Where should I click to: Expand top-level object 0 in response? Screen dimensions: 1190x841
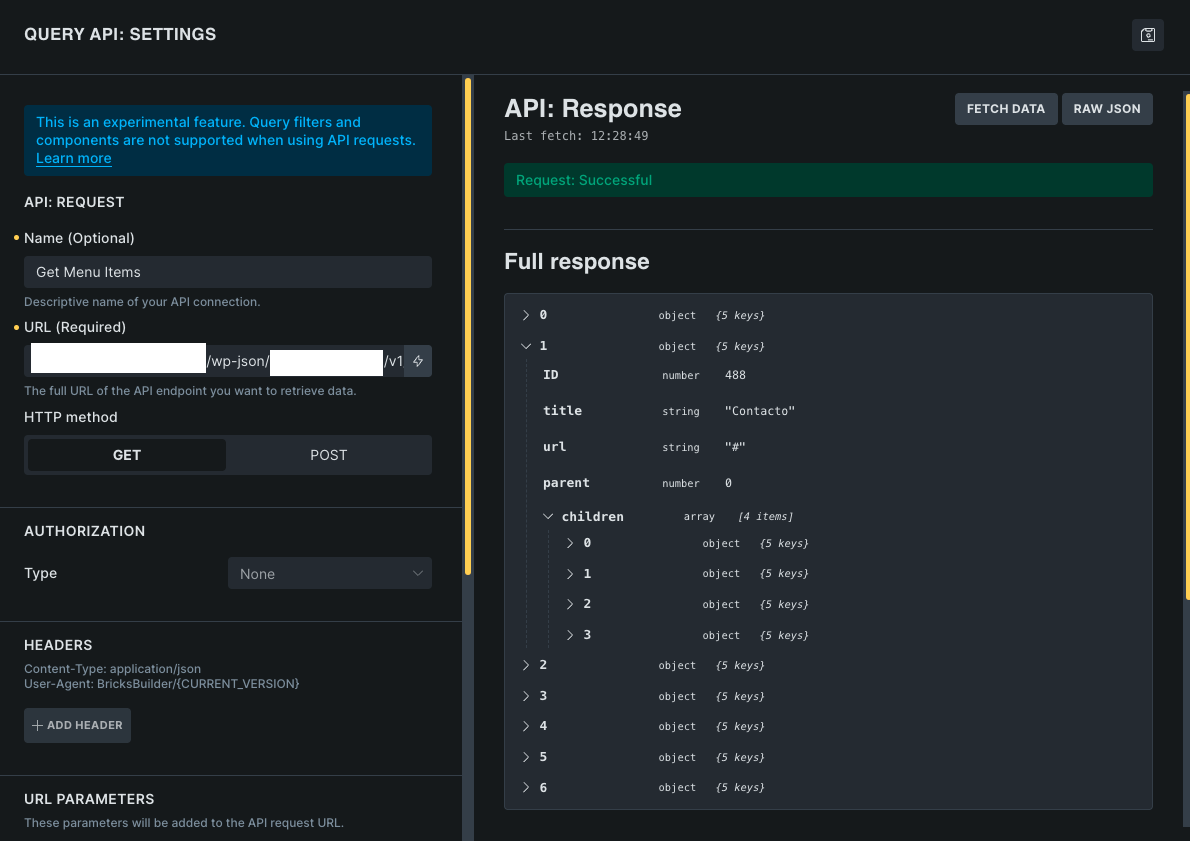(x=526, y=315)
